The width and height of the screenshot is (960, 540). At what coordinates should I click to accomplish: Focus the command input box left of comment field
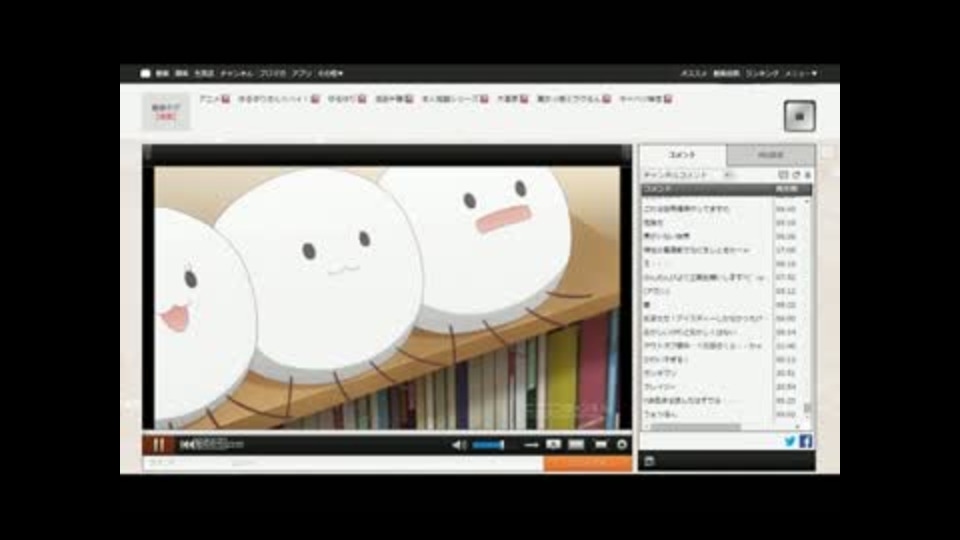[x=185, y=463]
